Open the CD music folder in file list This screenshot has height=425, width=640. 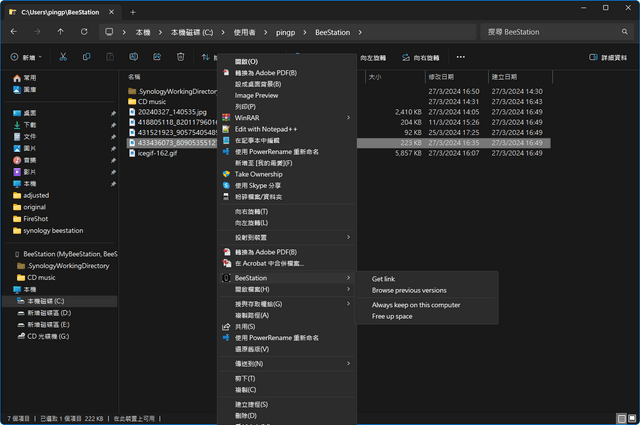coord(147,102)
